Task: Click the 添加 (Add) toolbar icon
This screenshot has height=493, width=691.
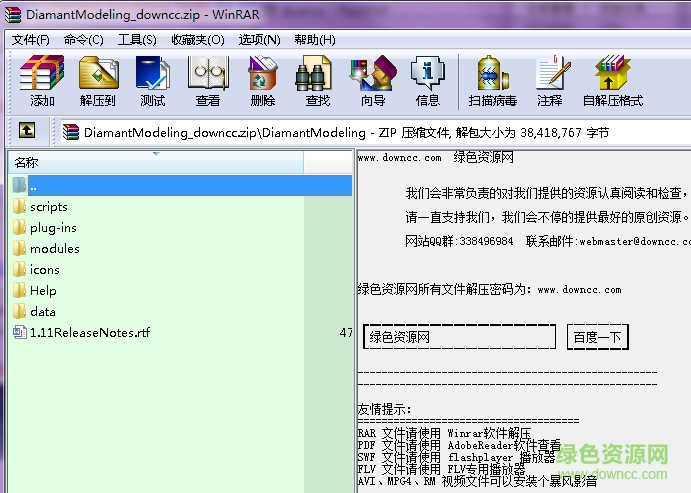Action: 42,80
